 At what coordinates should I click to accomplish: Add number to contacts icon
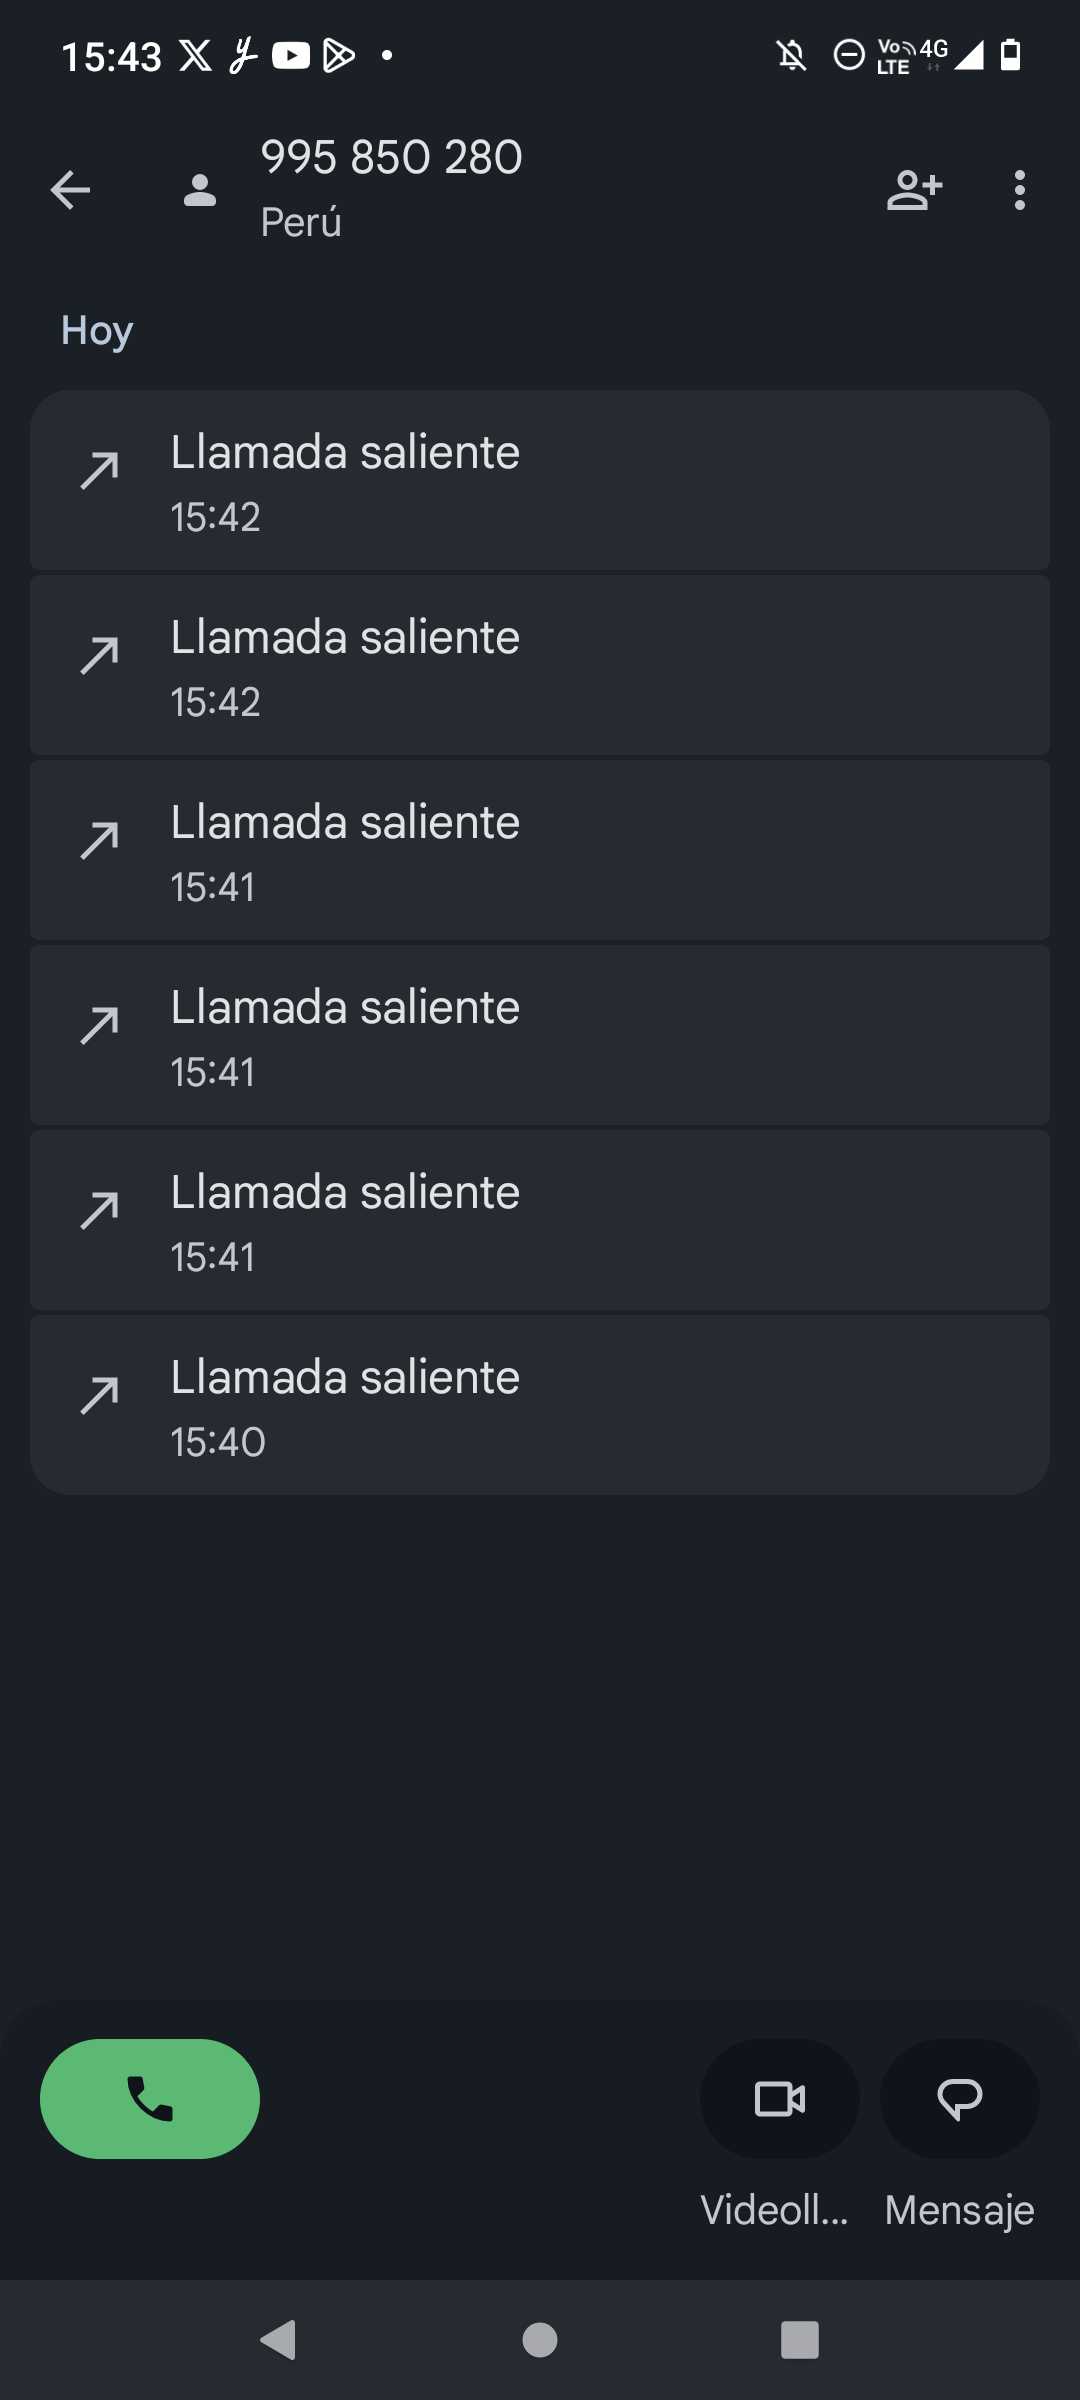914,190
